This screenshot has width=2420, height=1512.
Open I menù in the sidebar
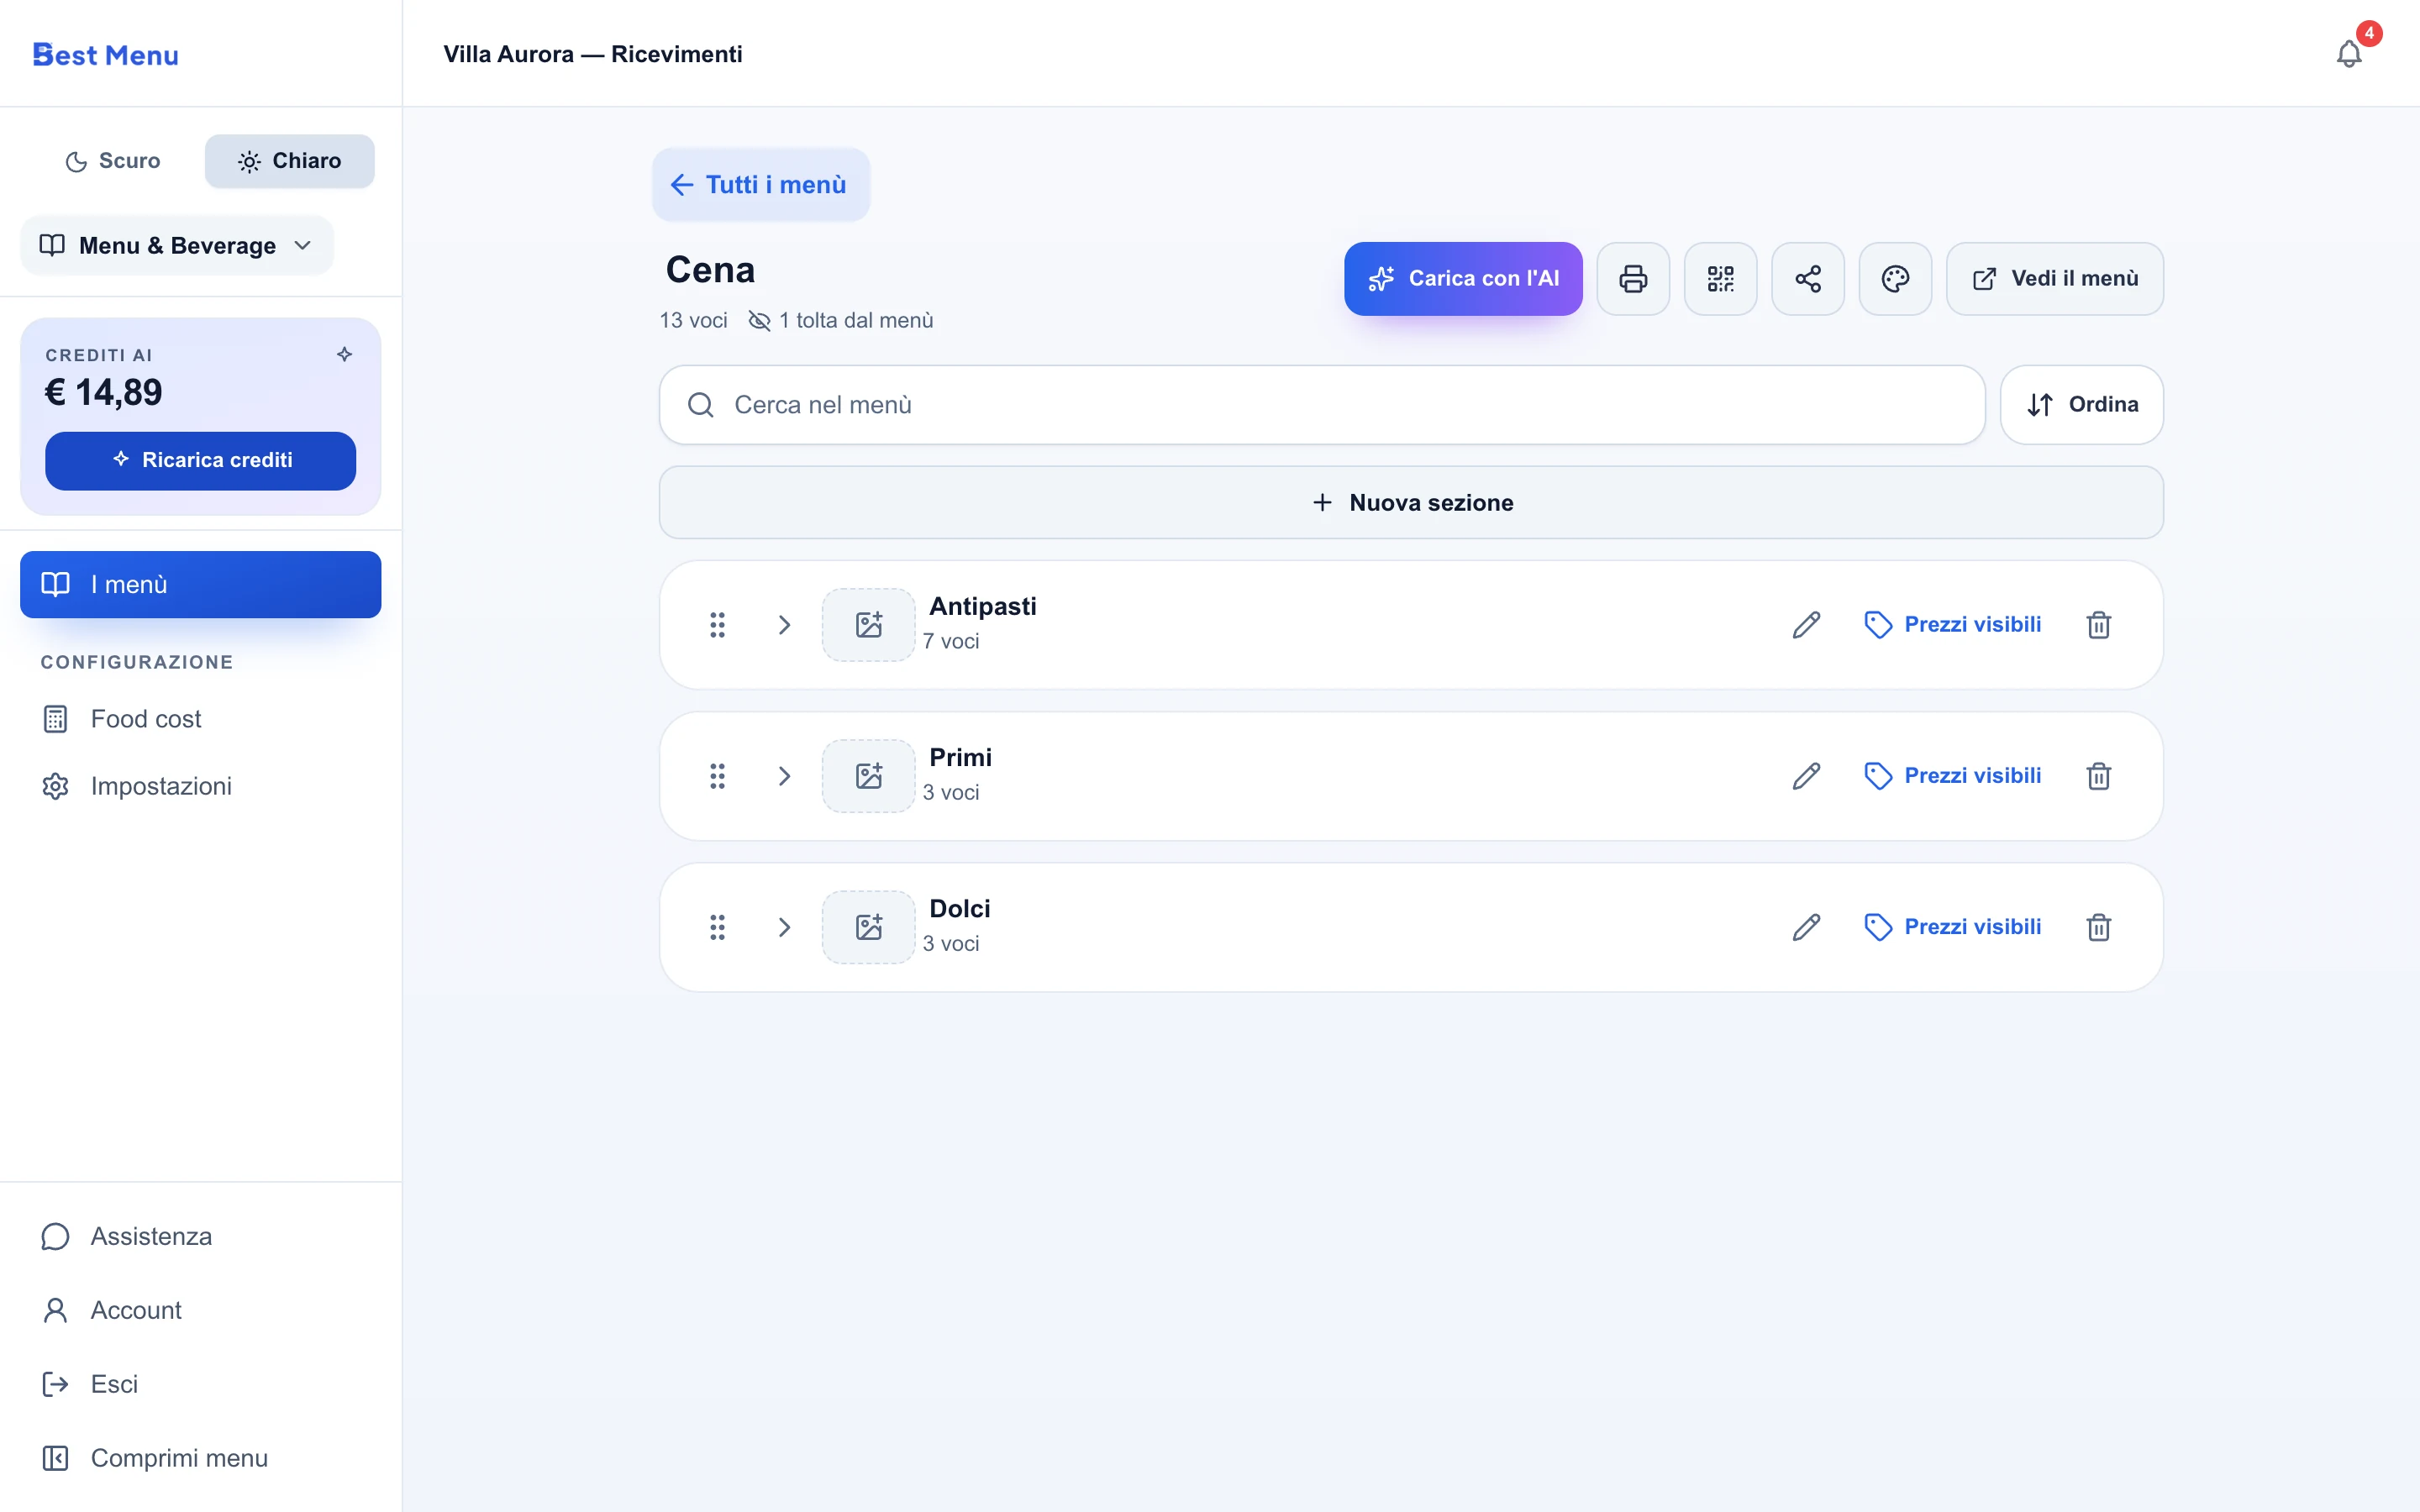click(x=200, y=584)
